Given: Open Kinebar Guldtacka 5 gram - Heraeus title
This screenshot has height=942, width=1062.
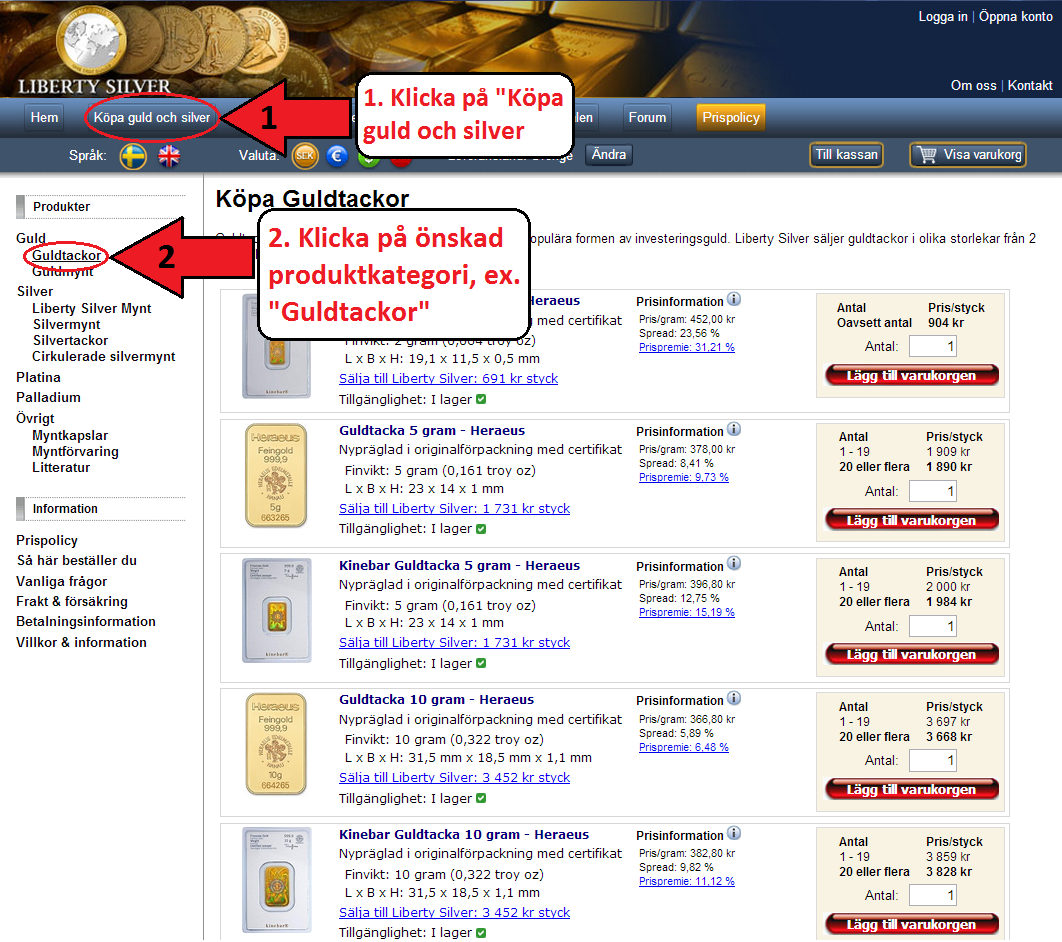Looking at the screenshot, I should pos(459,565).
